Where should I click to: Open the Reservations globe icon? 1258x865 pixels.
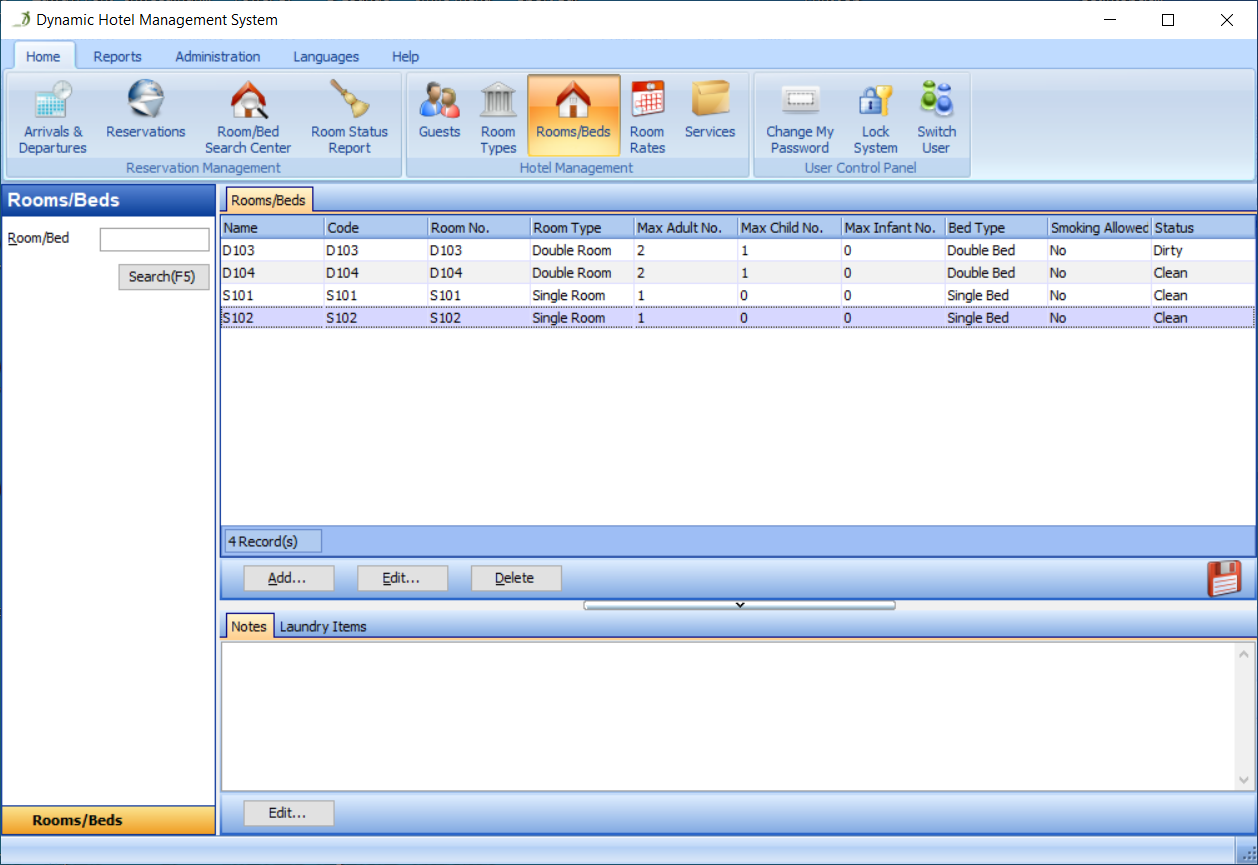tap(146, 109)
